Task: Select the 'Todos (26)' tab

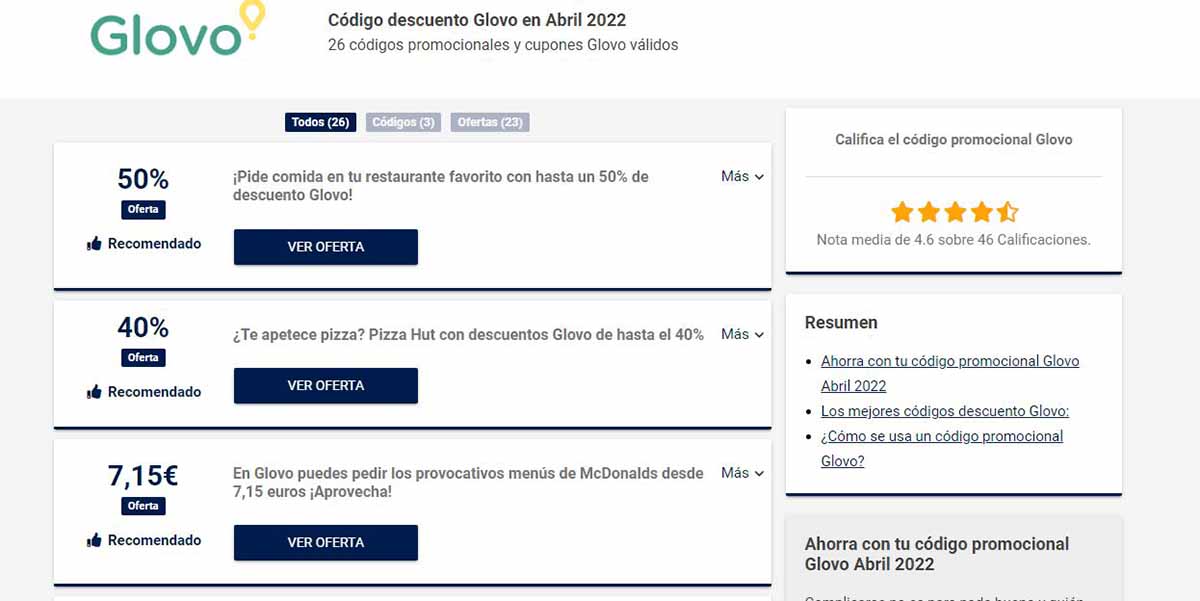Action: (320, 122)
